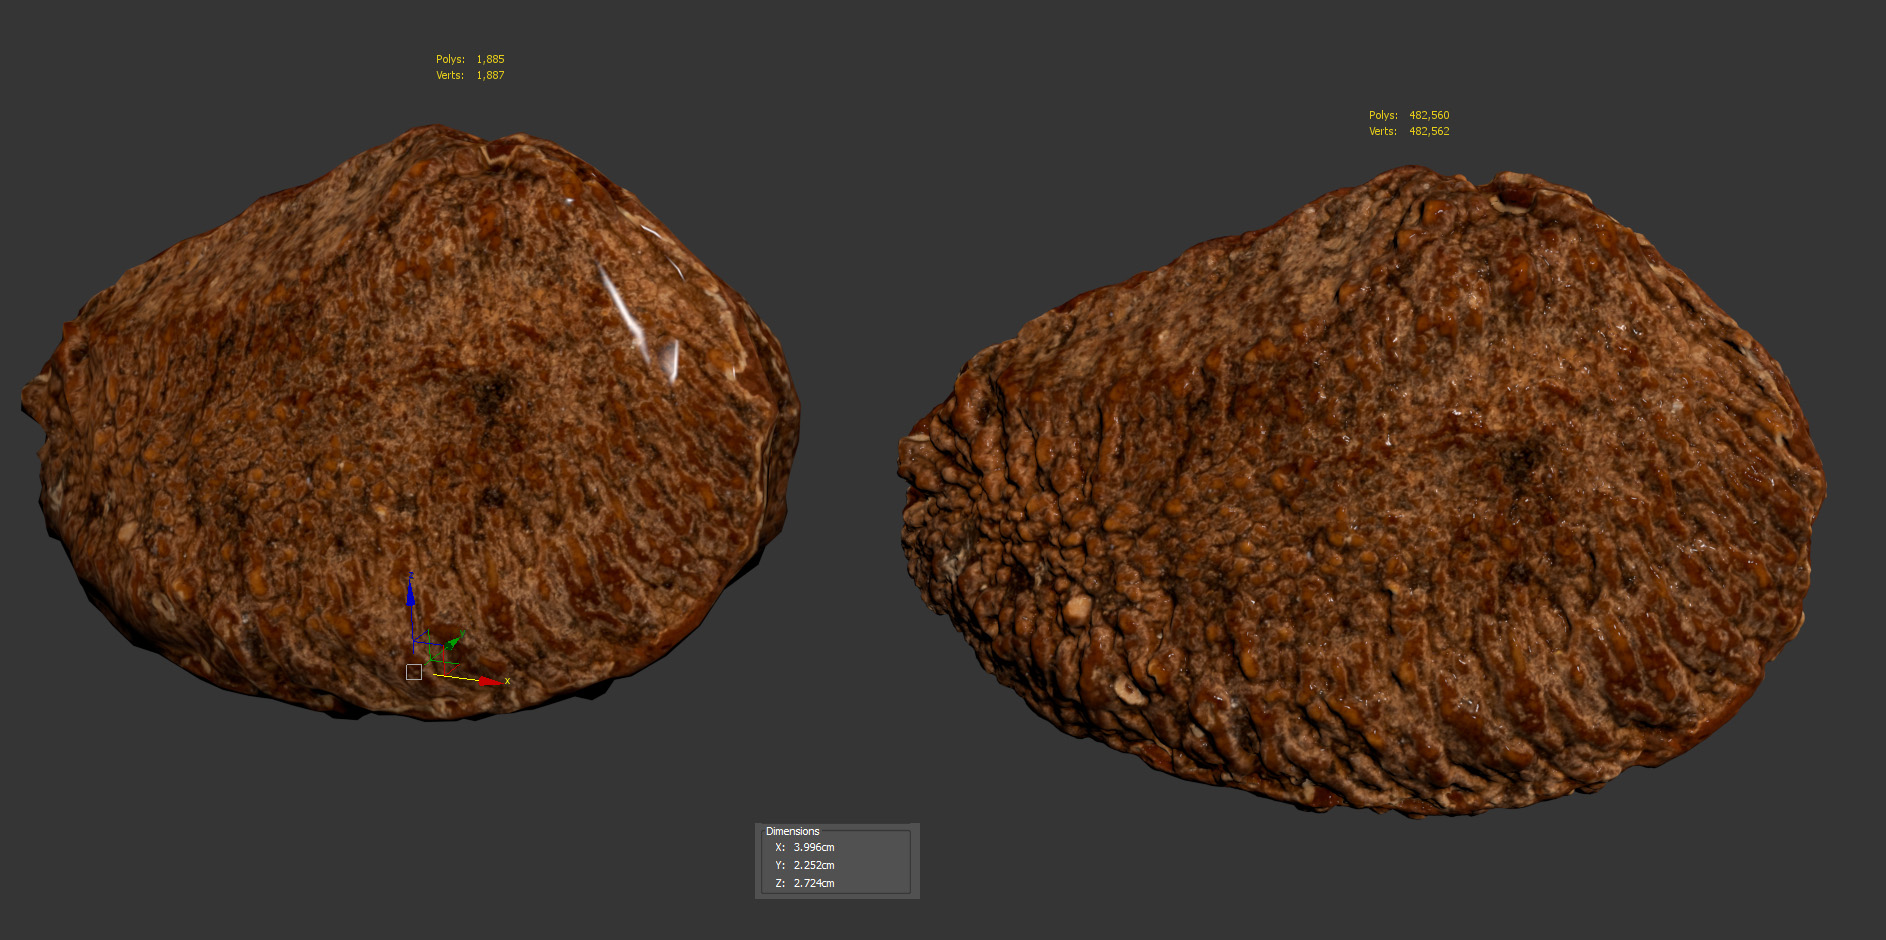Click the Z dimension value 2.724cm
Image resolution: width=1886 pixels, height=940 pixels.
(813, 883)
